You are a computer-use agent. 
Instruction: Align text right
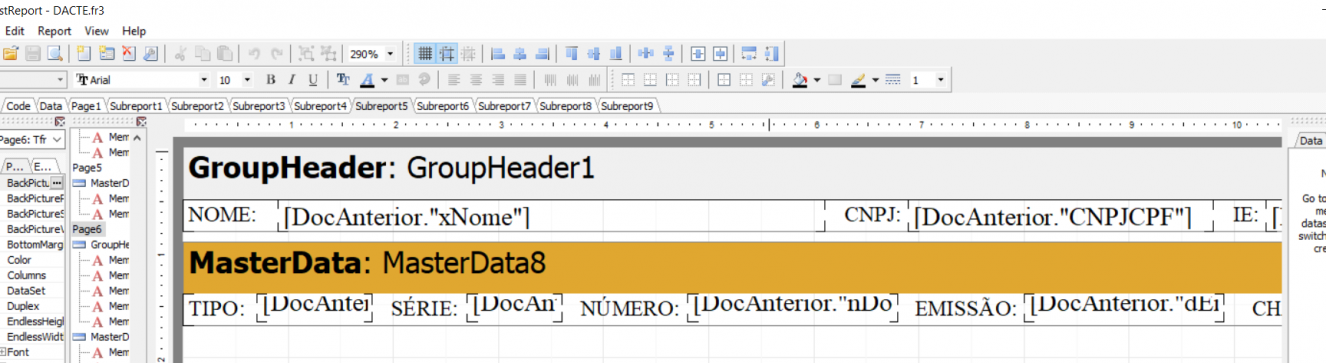point(498,80)
